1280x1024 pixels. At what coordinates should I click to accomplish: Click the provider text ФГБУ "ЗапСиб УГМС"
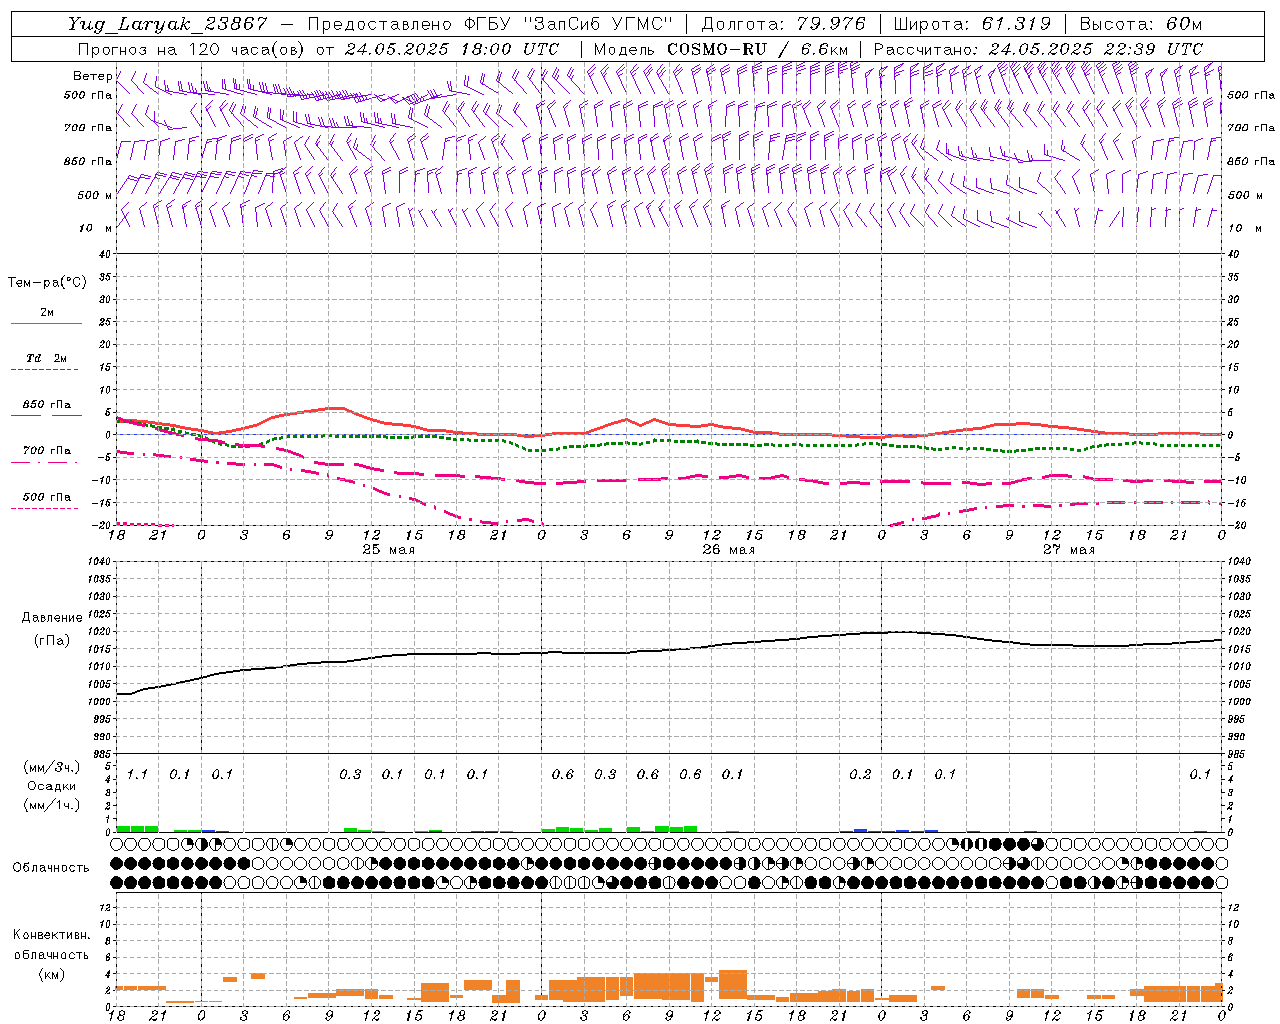click(569, 24)
